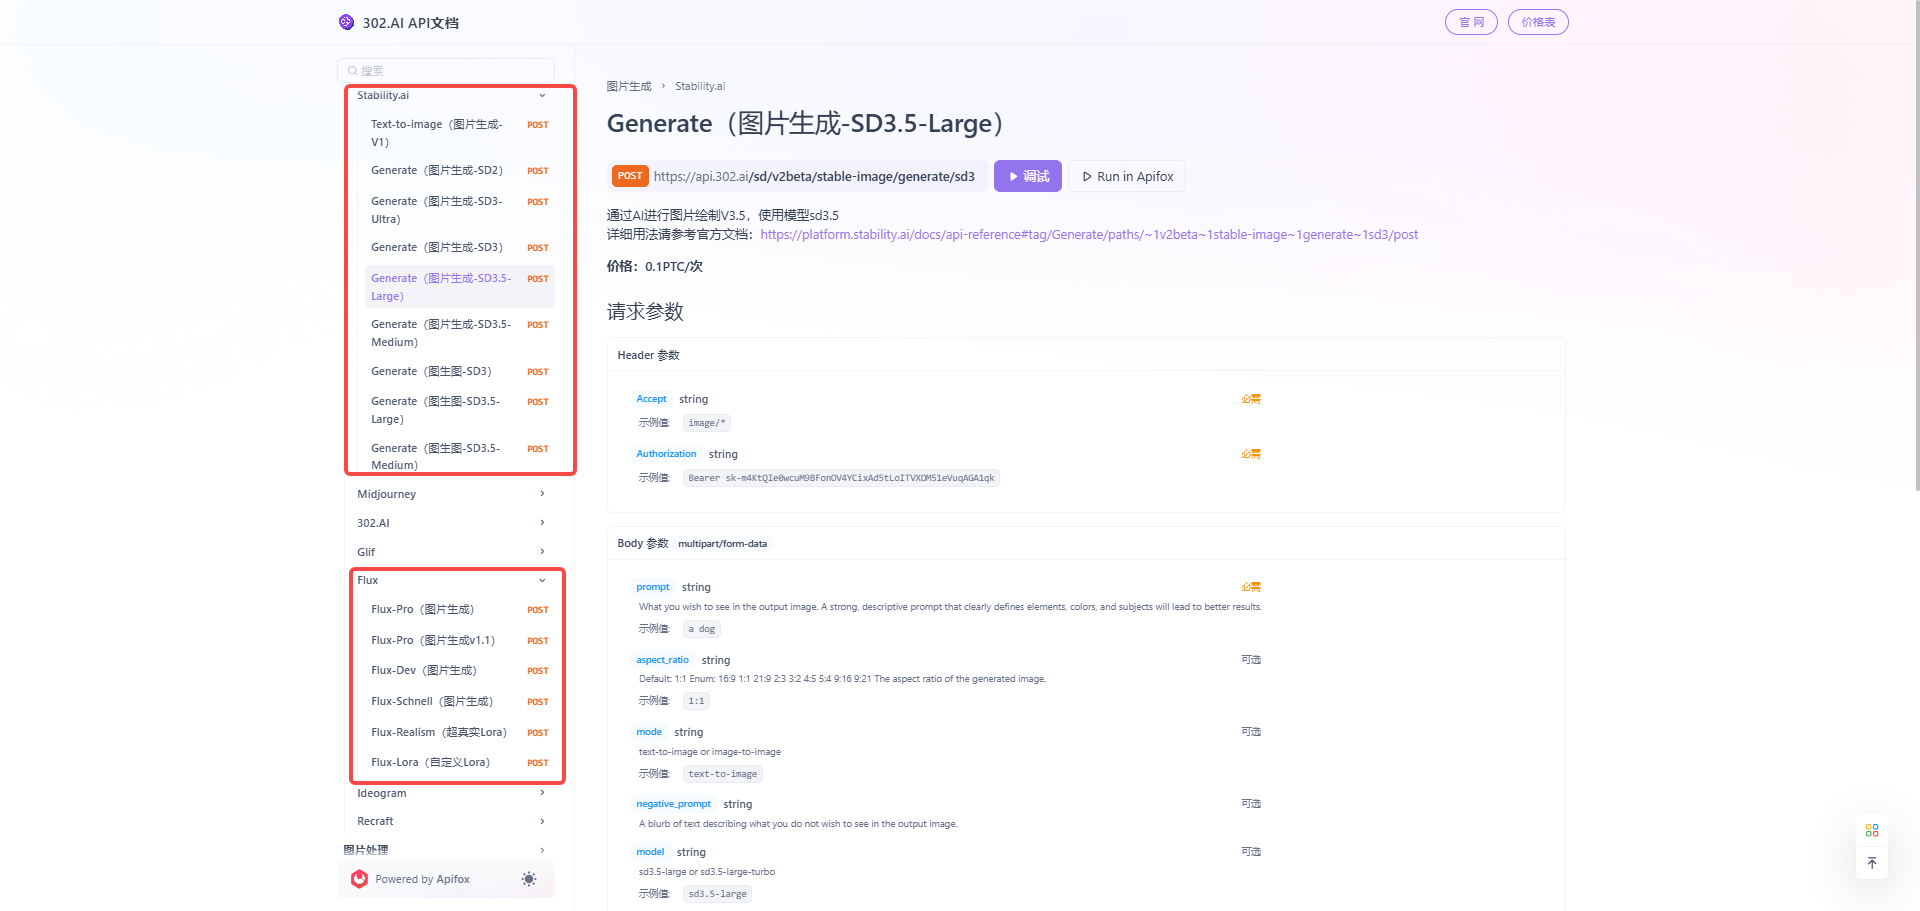Open Text-to-image (图片生成-V1) doc
Screen dimensions: 1920x911
coord(458,133)
